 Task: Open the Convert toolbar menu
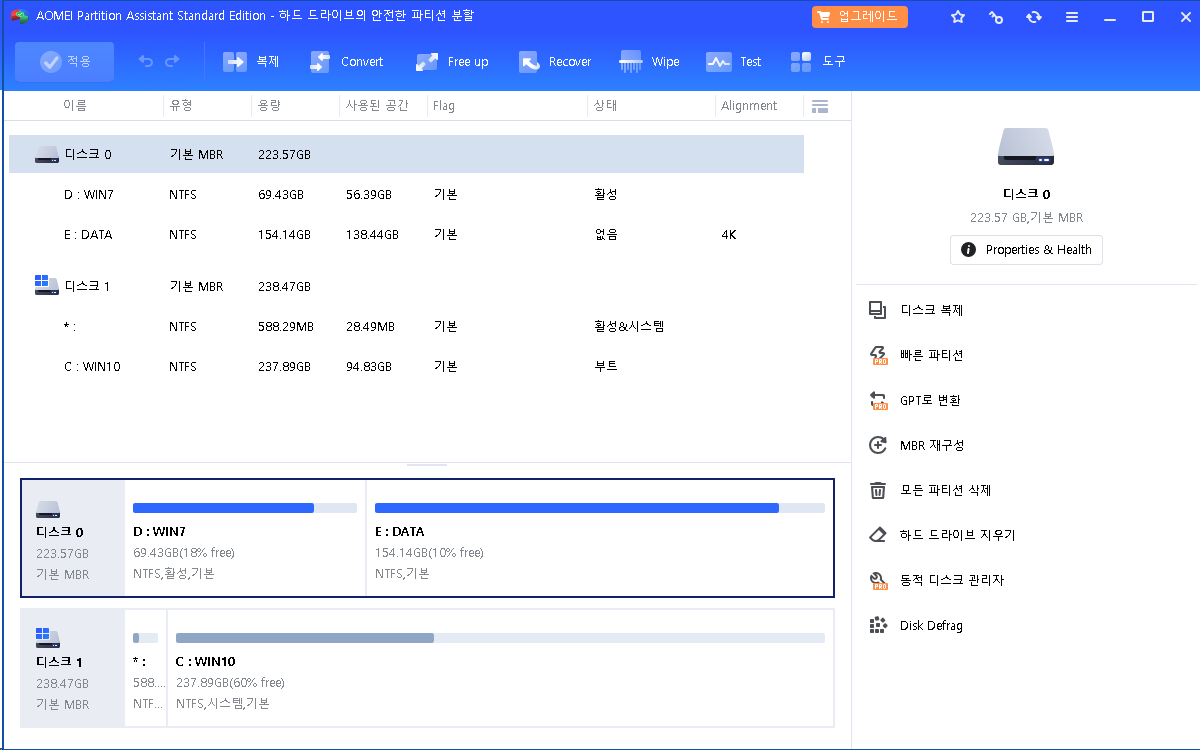pos(346,62)
